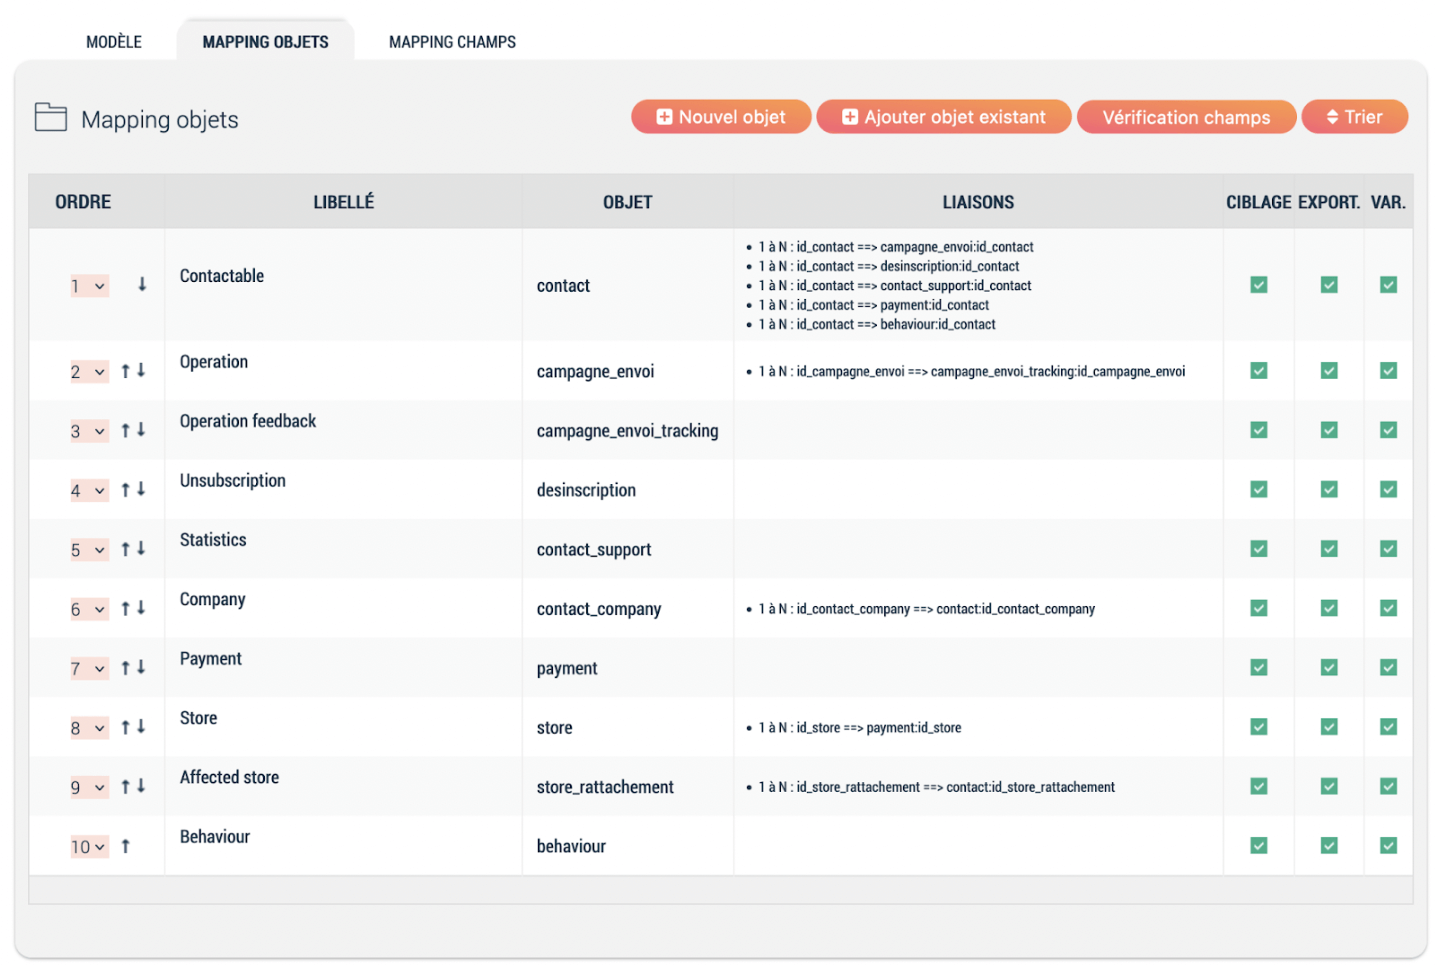This screenshot has width=1436, height=966.
Task: Move Operation feedback row up
Action: pos(126,430)
